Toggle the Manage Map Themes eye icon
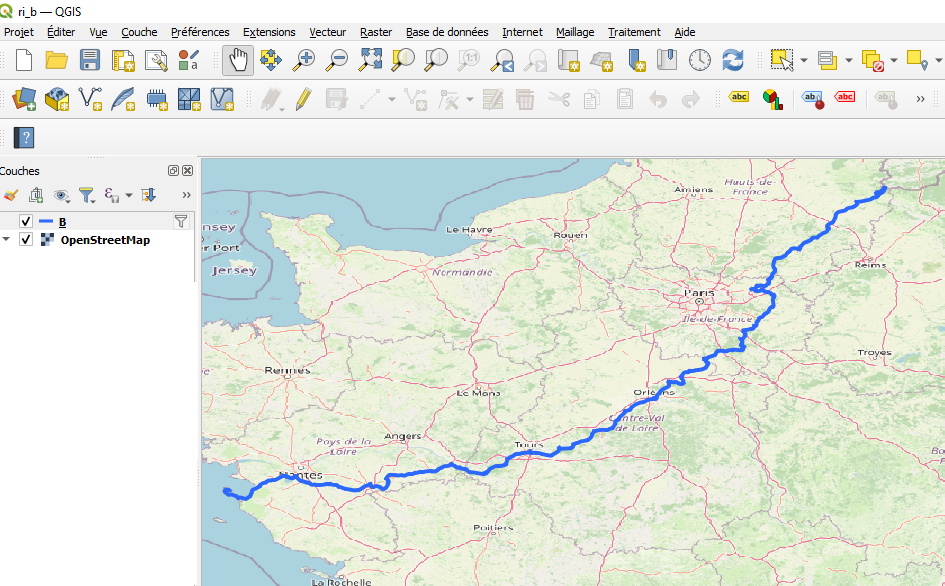This screenshot has width=945, height=586. coord(61,195)
